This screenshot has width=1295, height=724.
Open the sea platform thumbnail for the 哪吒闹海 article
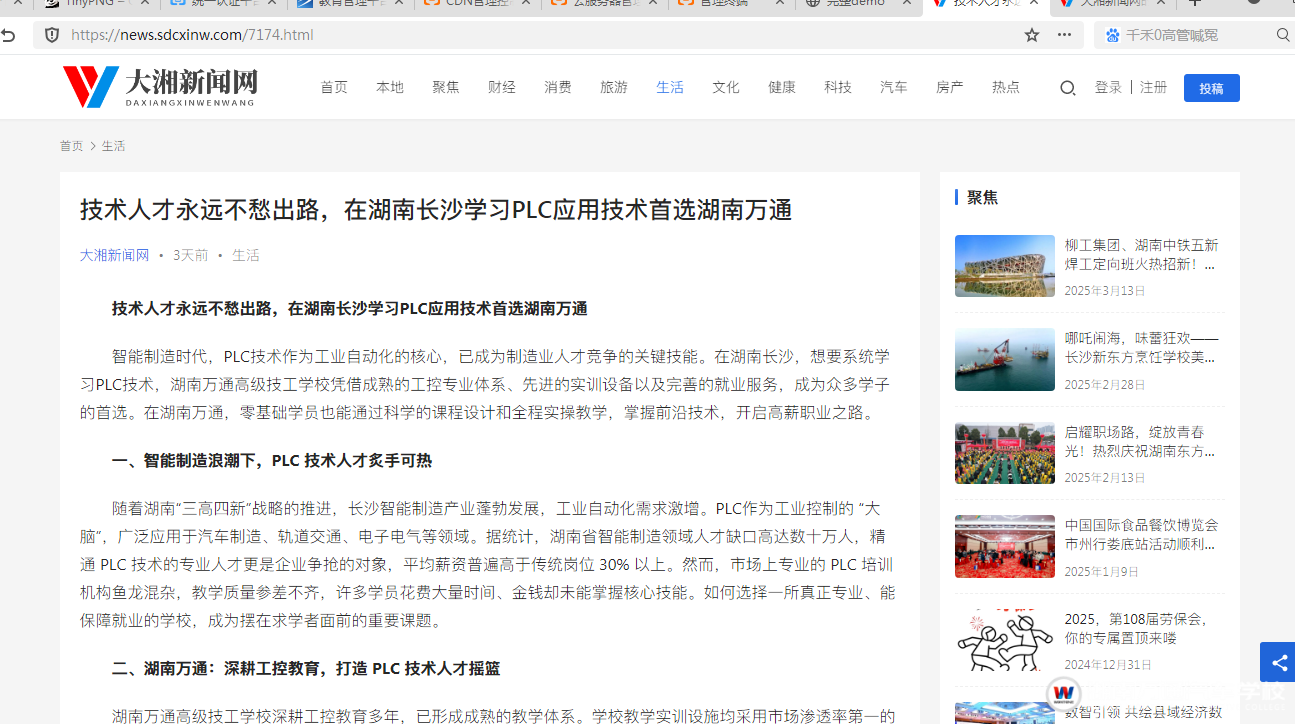1004,359
